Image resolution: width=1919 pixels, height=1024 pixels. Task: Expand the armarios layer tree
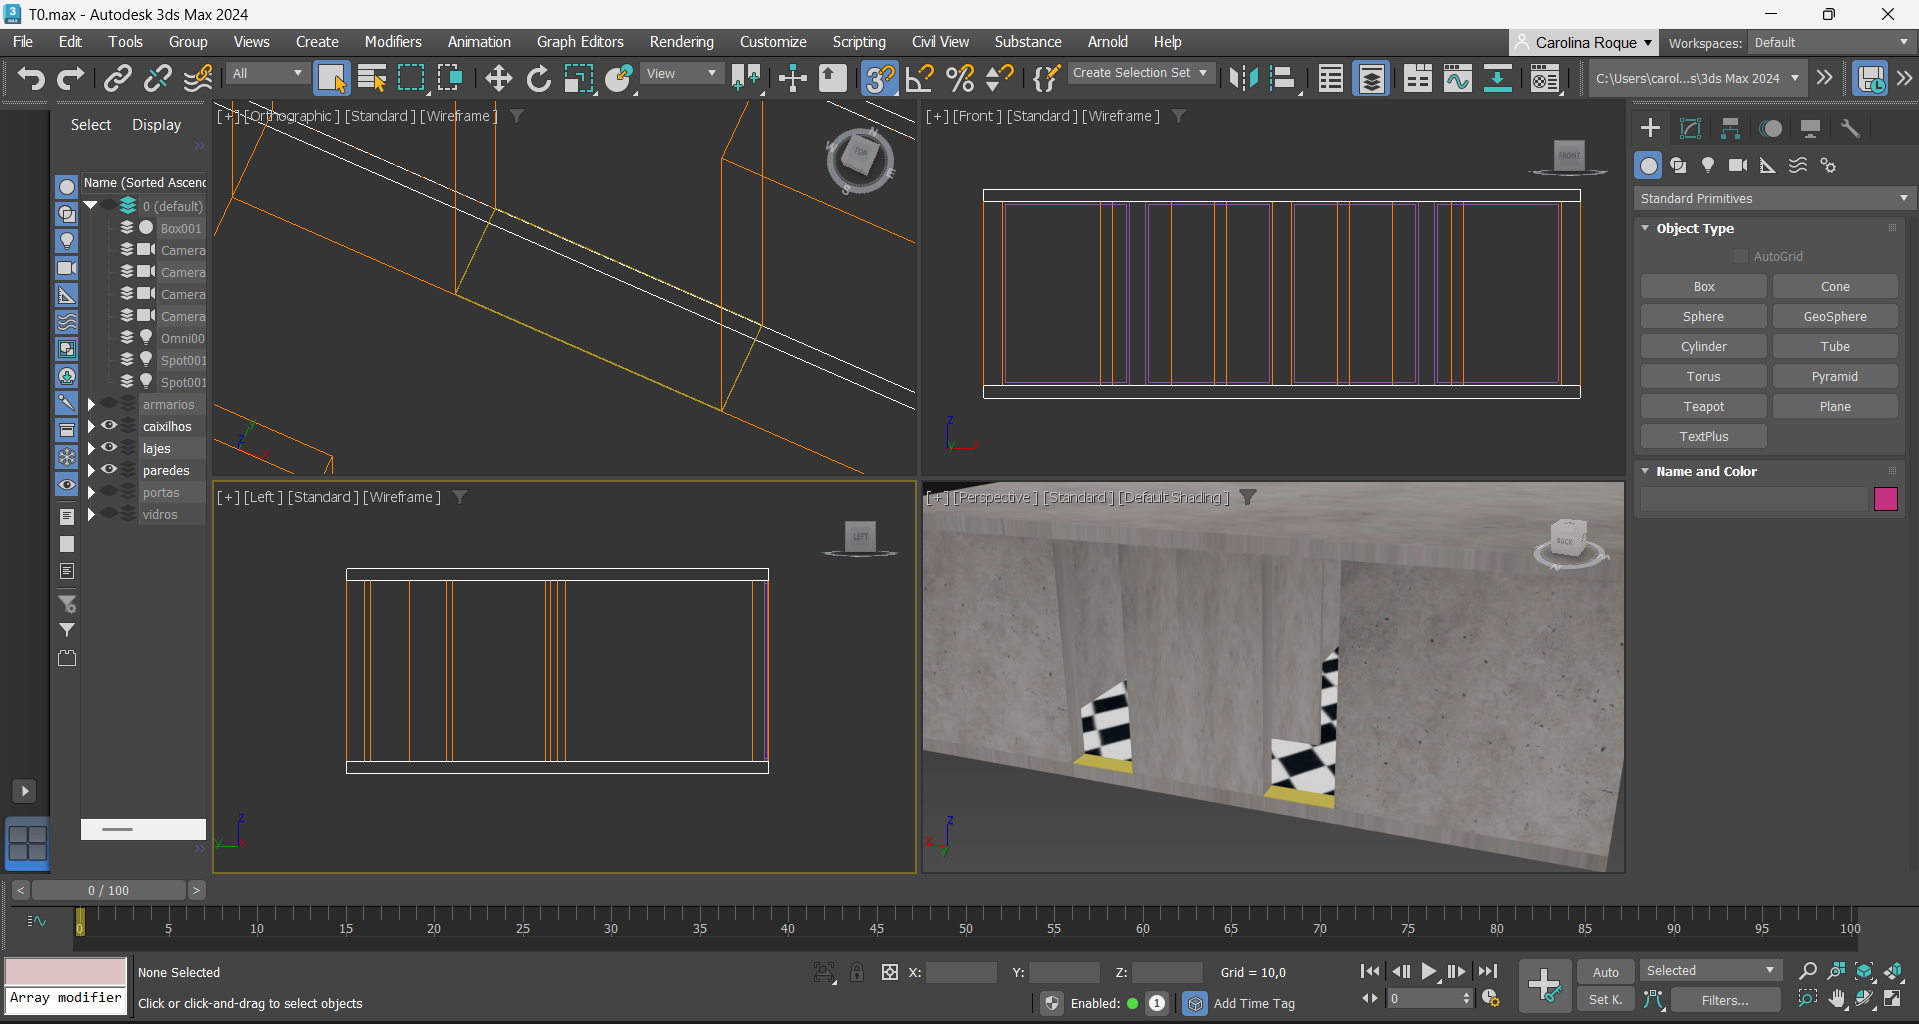tap(91, 404)
